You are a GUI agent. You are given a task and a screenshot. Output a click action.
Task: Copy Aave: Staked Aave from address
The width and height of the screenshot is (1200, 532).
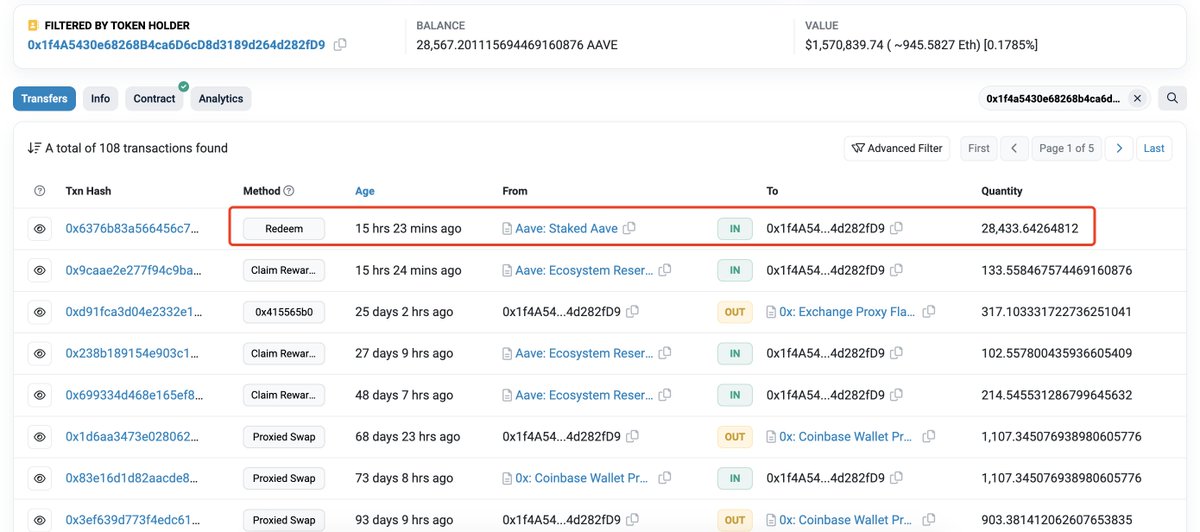[629, 229]
